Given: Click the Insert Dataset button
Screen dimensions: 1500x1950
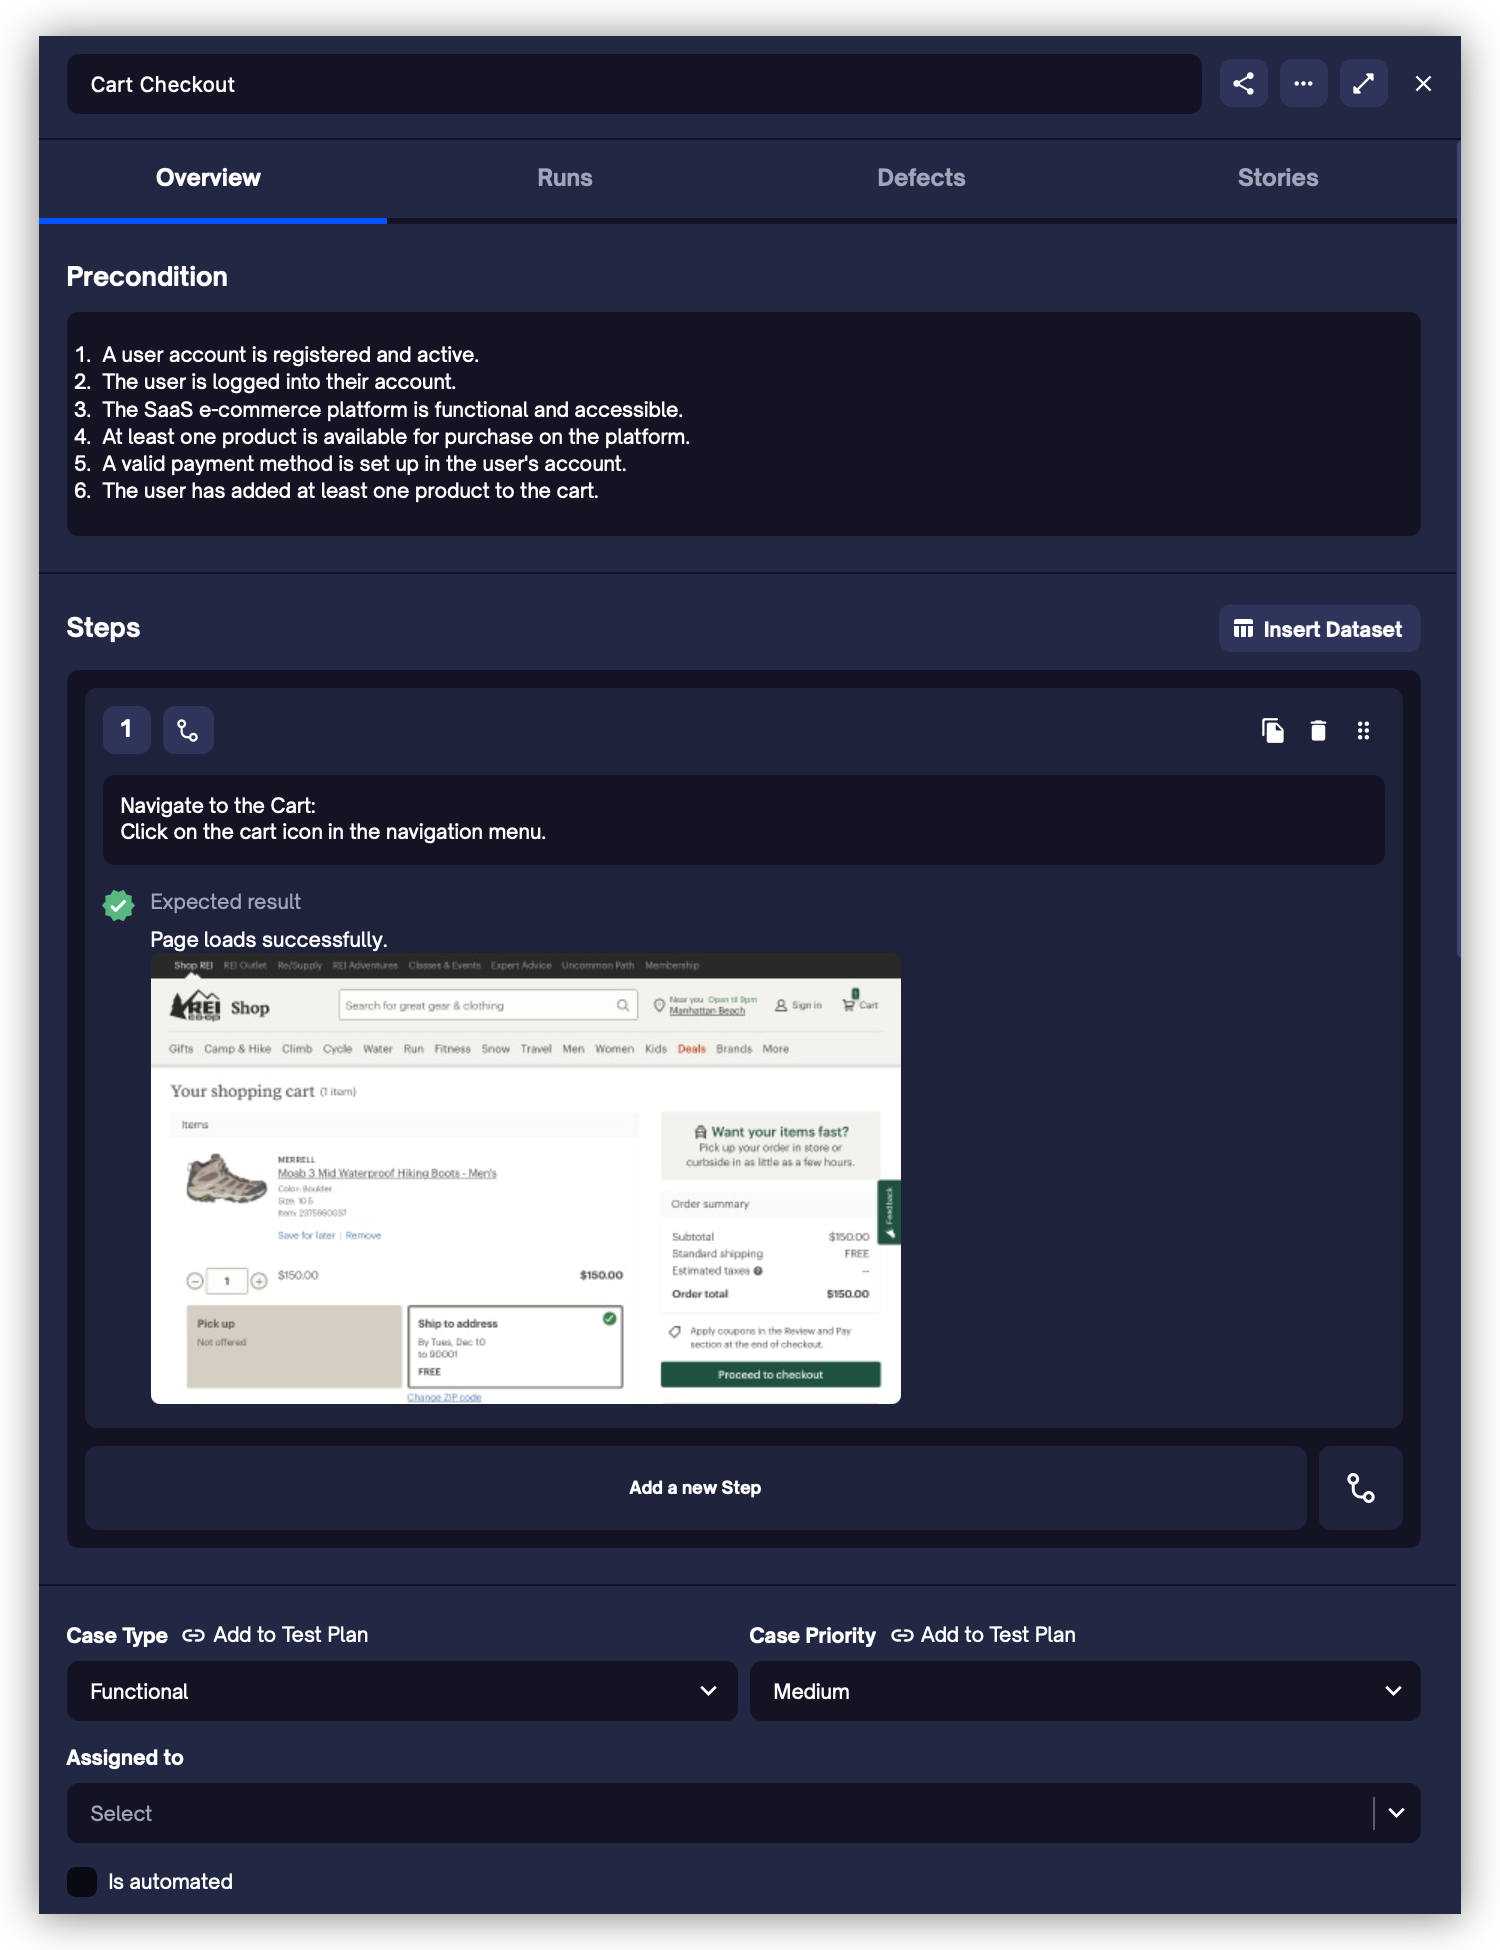Looking at the screenshot, I should coord(1319,629).
